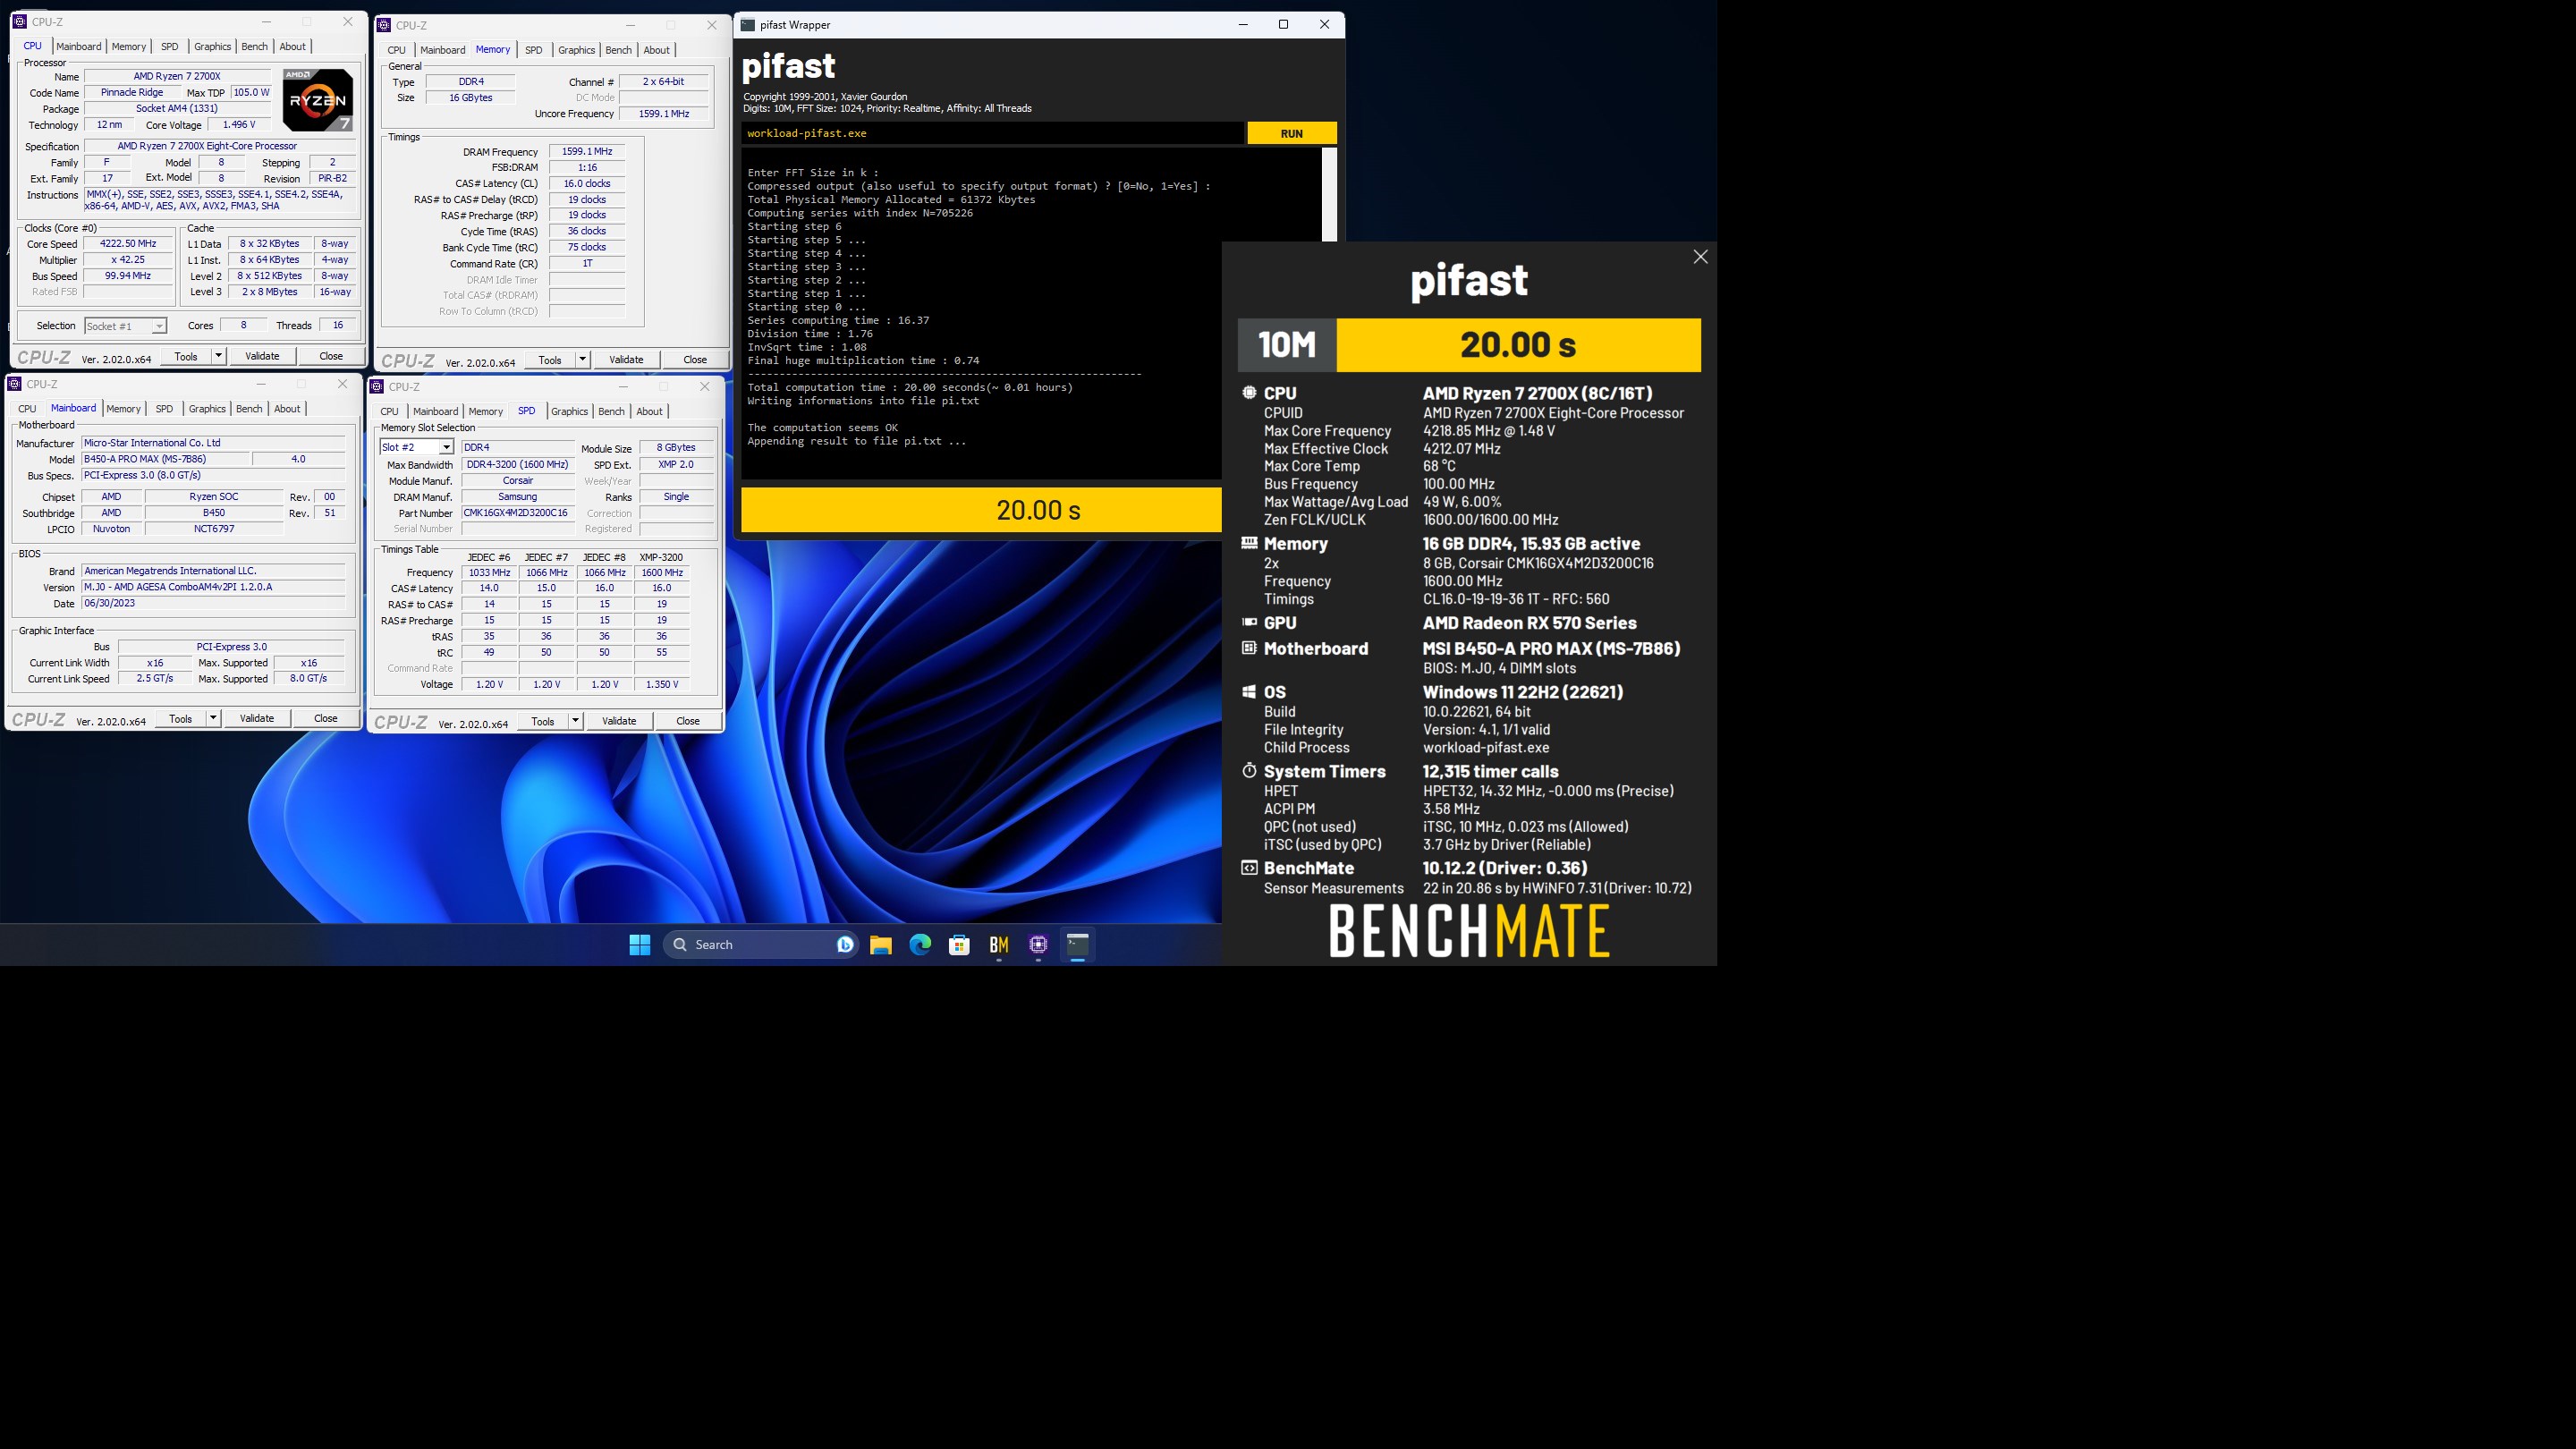The height and width of the screenshot is (1449, 2576).
Task: Expand the Socket #1 selection dropdown
Action: point(158,326)
